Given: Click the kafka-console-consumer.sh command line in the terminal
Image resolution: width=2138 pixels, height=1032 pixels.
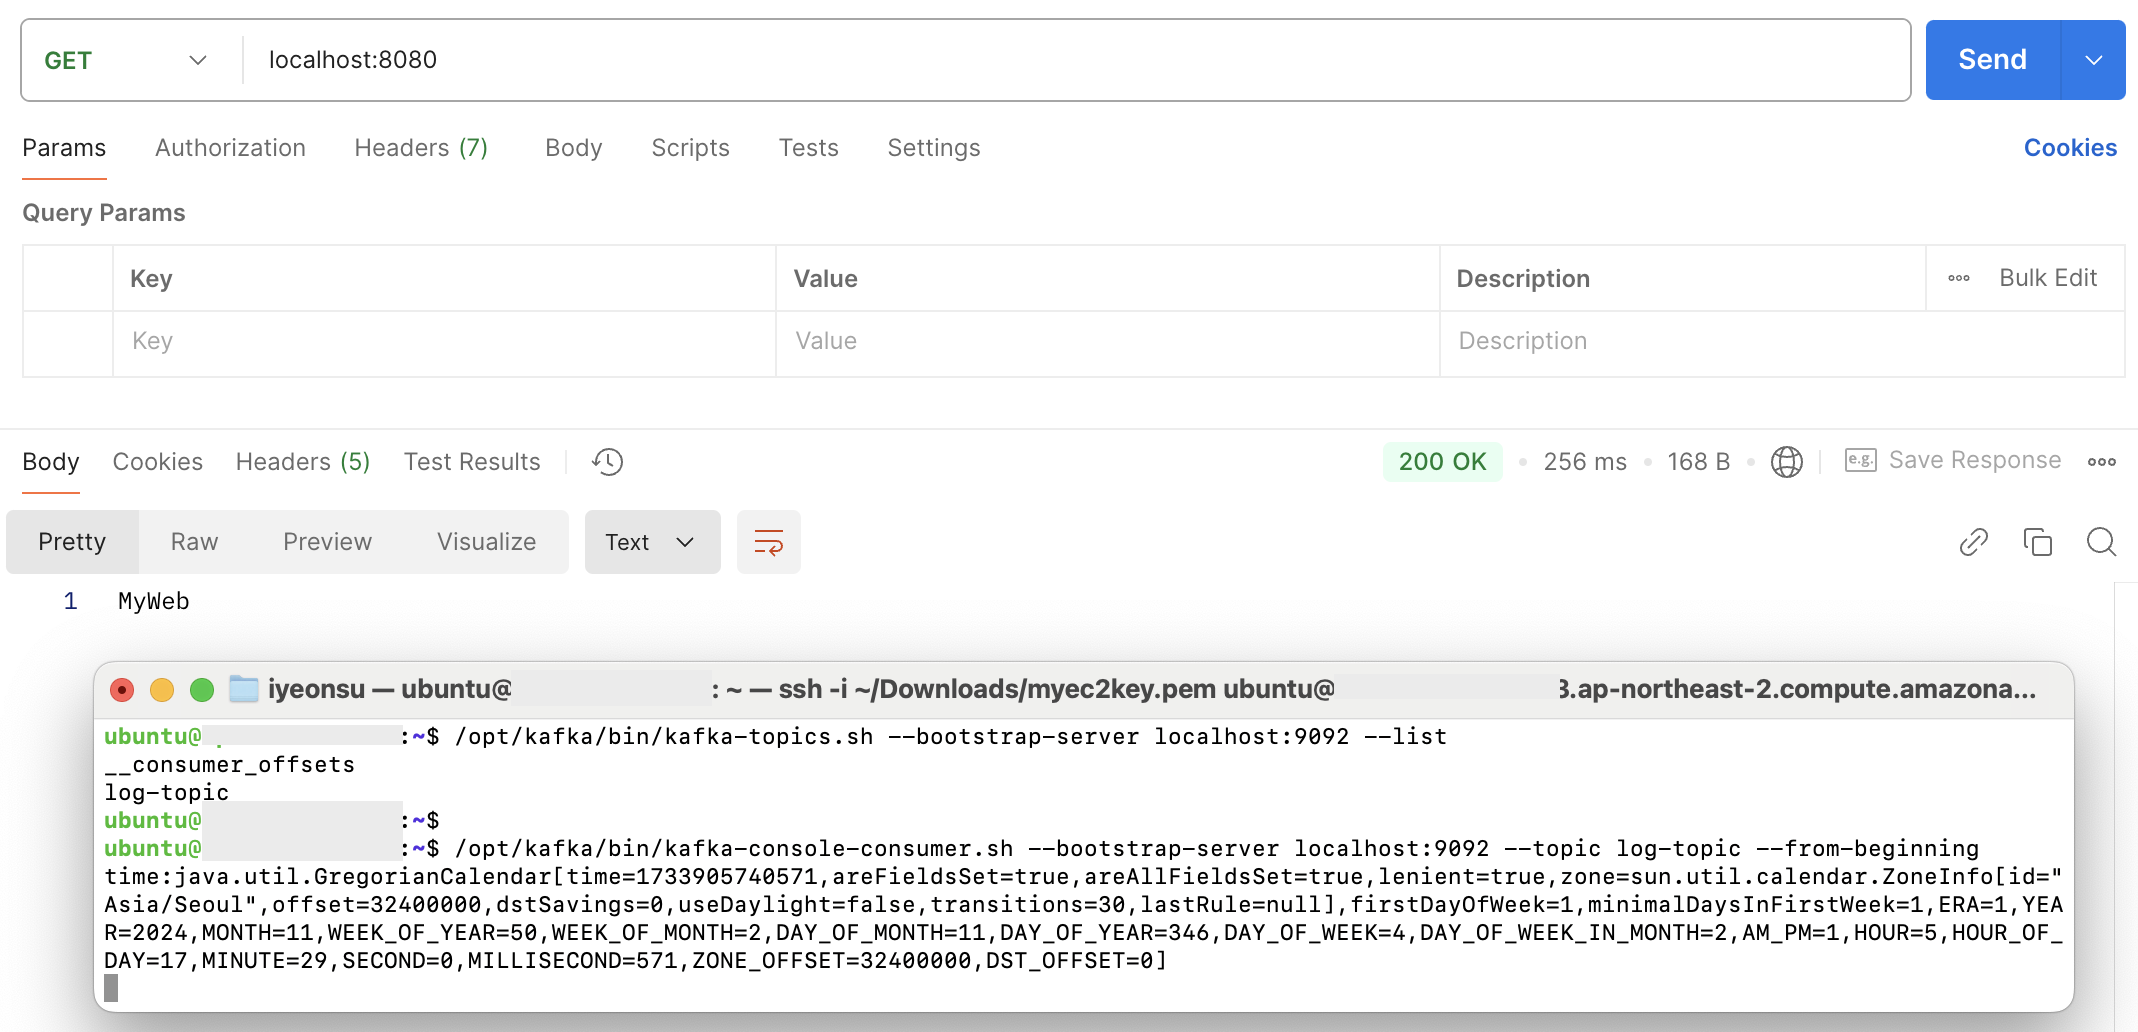Looking at the screenshot, I should click(1216, 849).
